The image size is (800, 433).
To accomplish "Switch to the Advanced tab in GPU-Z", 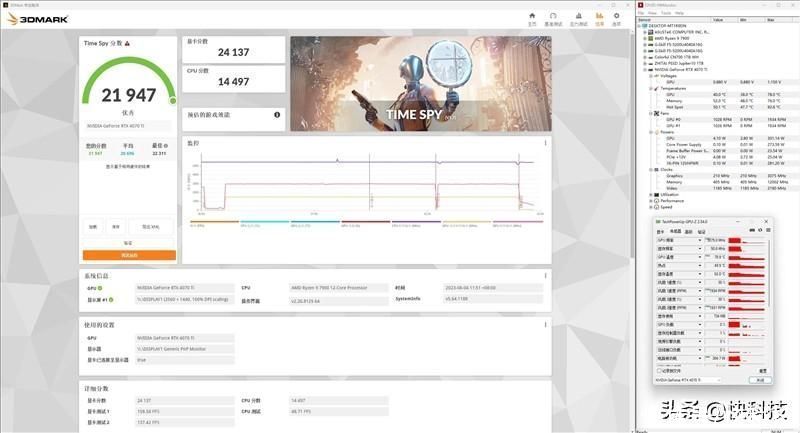I will click(x=688, y=232).
